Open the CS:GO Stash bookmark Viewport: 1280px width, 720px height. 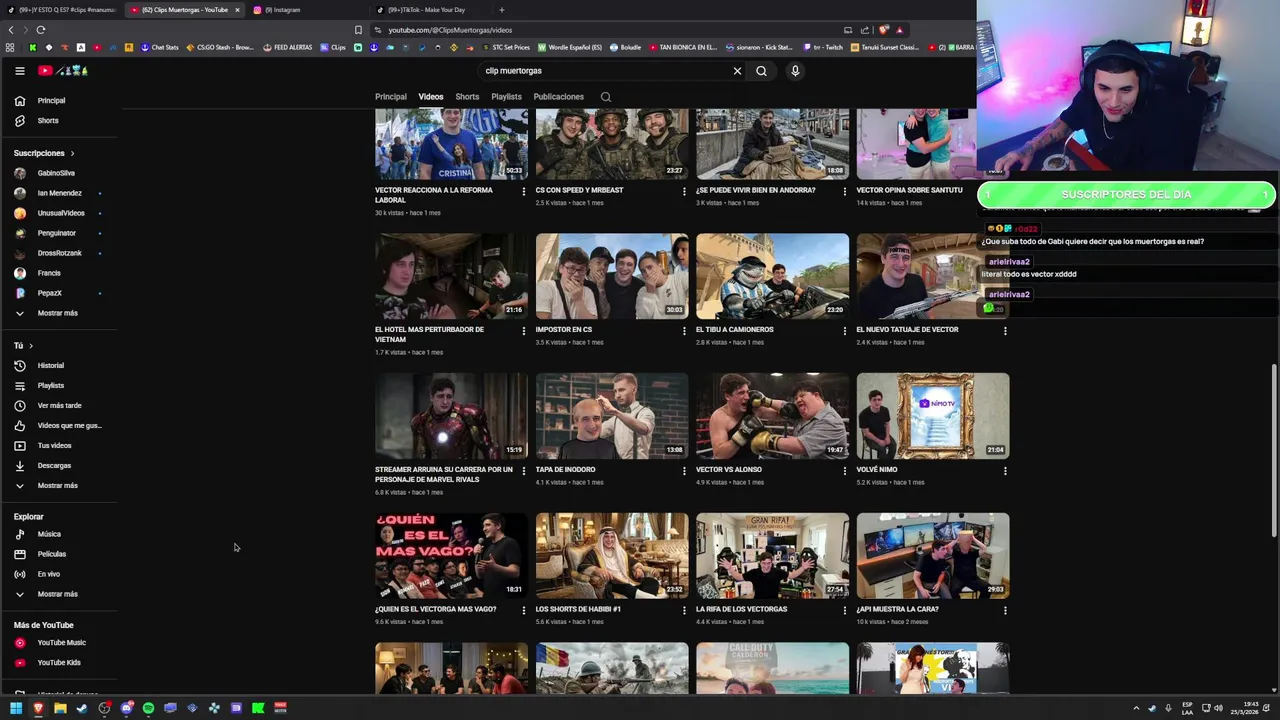[220, 47]
